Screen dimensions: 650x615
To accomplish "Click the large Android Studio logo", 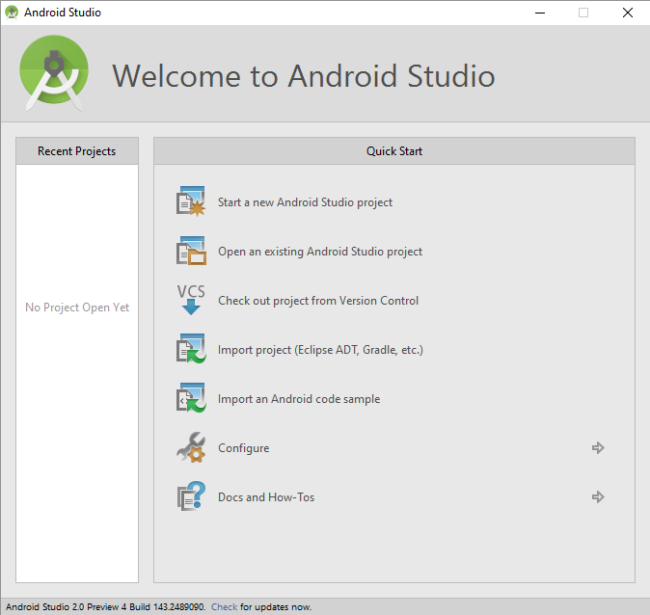I will click(x=54, y=75).
